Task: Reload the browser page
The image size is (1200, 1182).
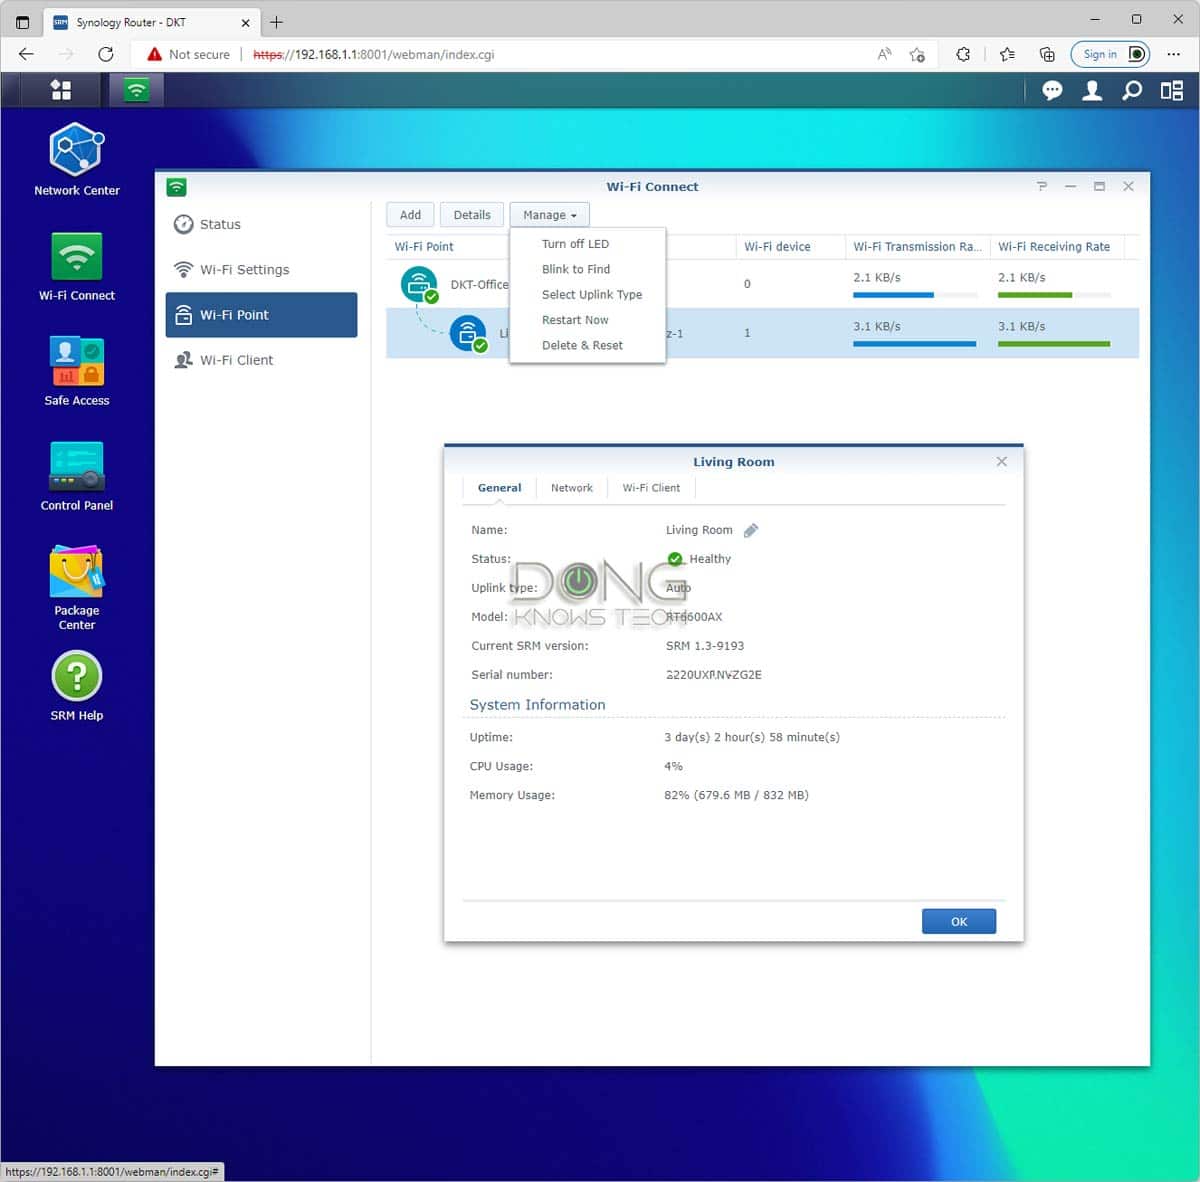Action: (106, 54)
